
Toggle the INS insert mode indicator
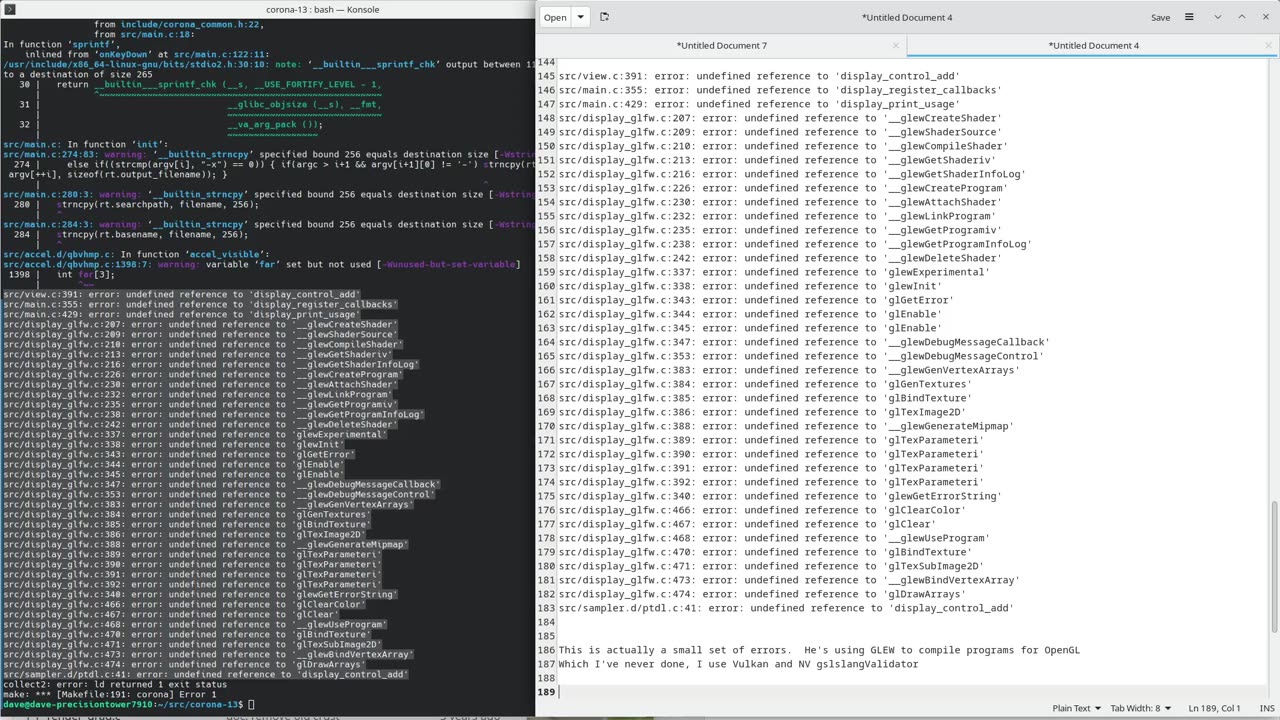1267,708
